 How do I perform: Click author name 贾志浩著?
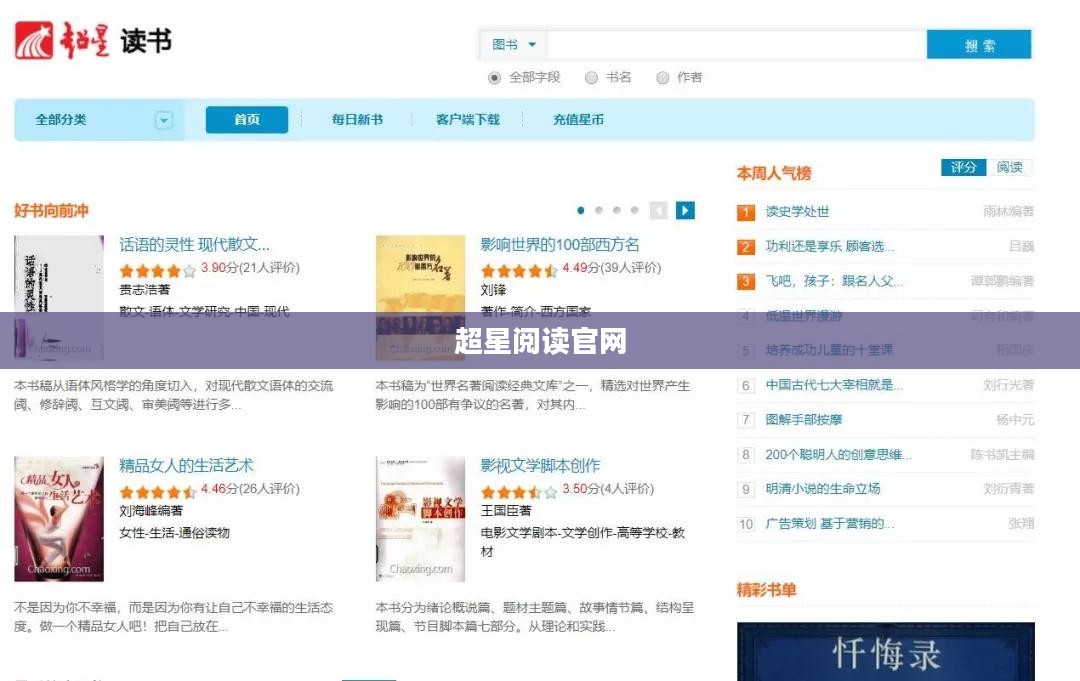pyautogui.click(x=145, y=290)
